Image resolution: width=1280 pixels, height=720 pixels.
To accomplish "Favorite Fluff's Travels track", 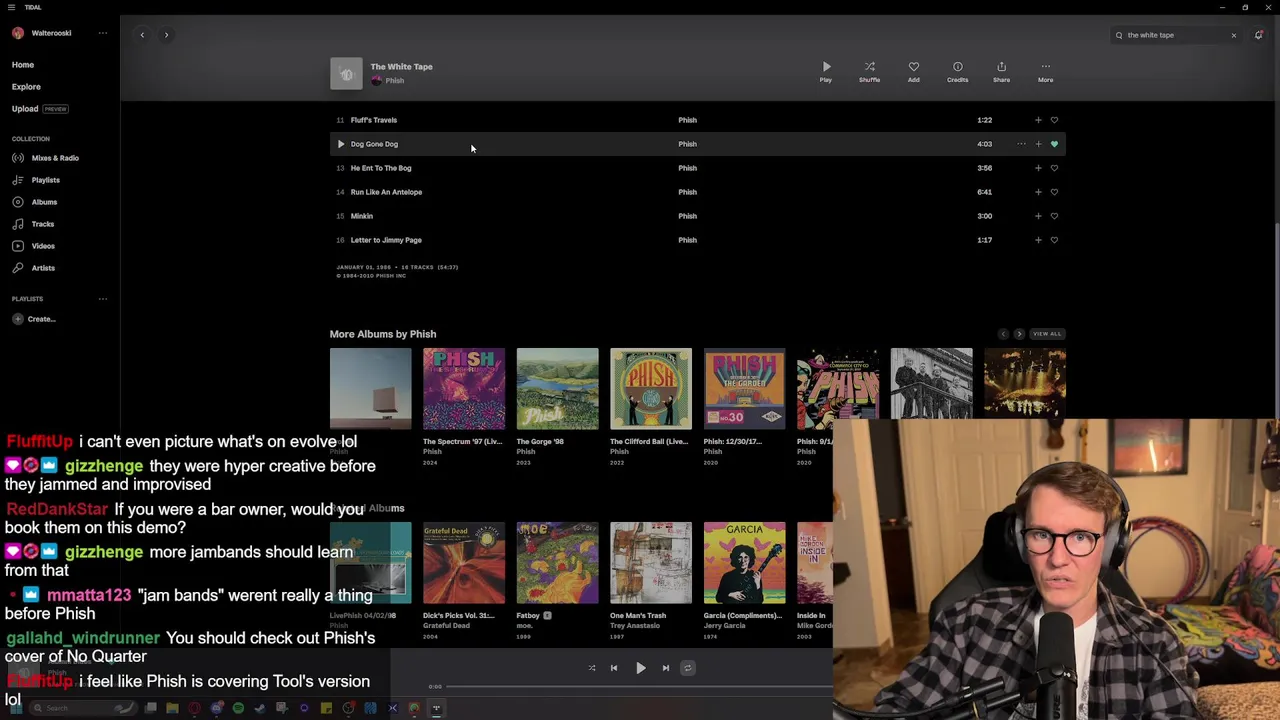I will click(1054, 120).
